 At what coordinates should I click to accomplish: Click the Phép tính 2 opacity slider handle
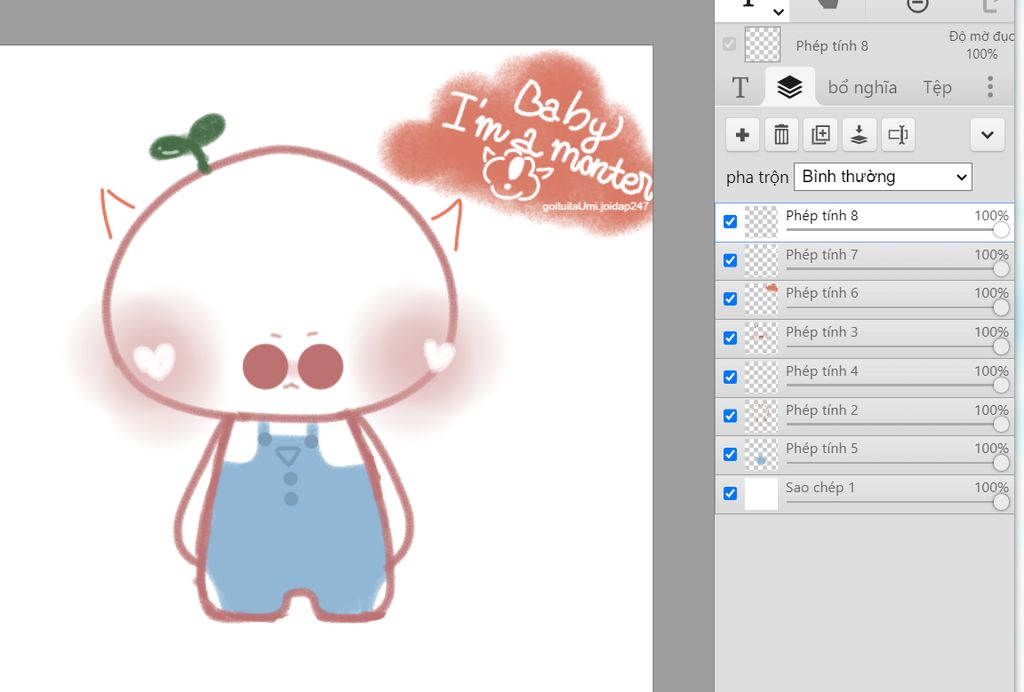click(x=1000, y=424)
